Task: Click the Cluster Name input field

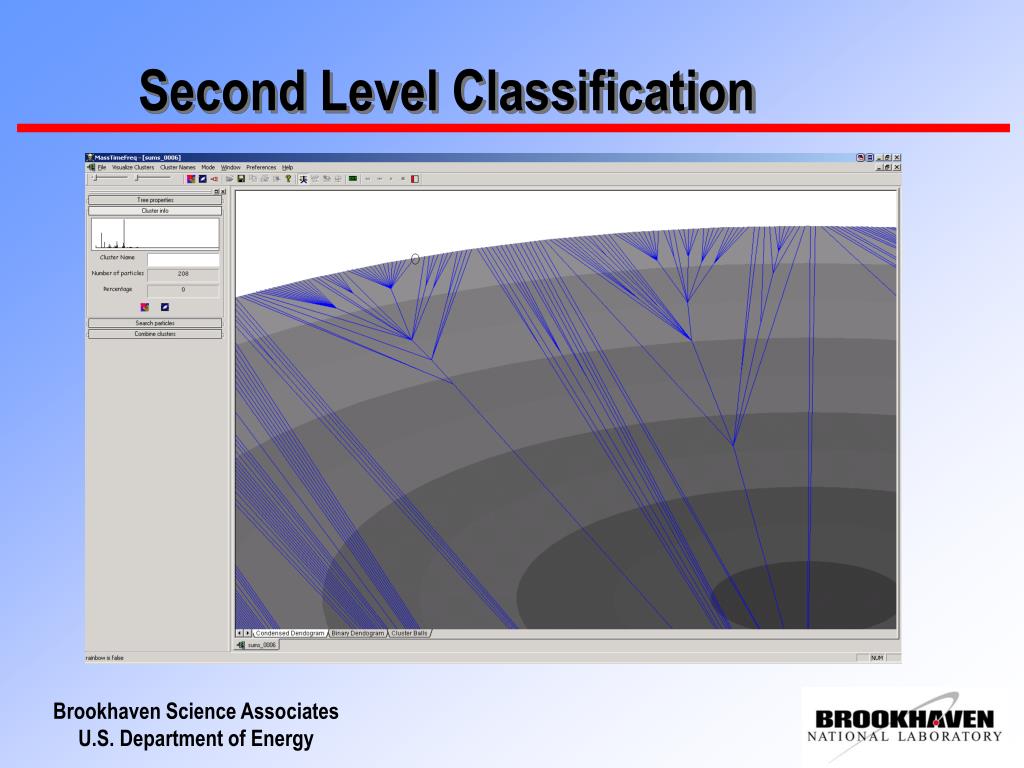Action: (183, 259)
